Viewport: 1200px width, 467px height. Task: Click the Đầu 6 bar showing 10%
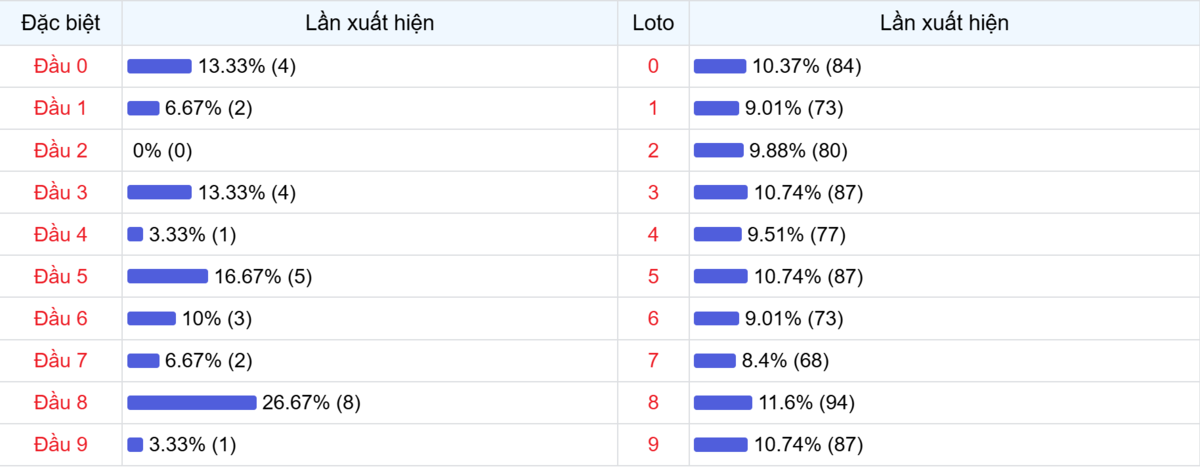pos(151,318)
